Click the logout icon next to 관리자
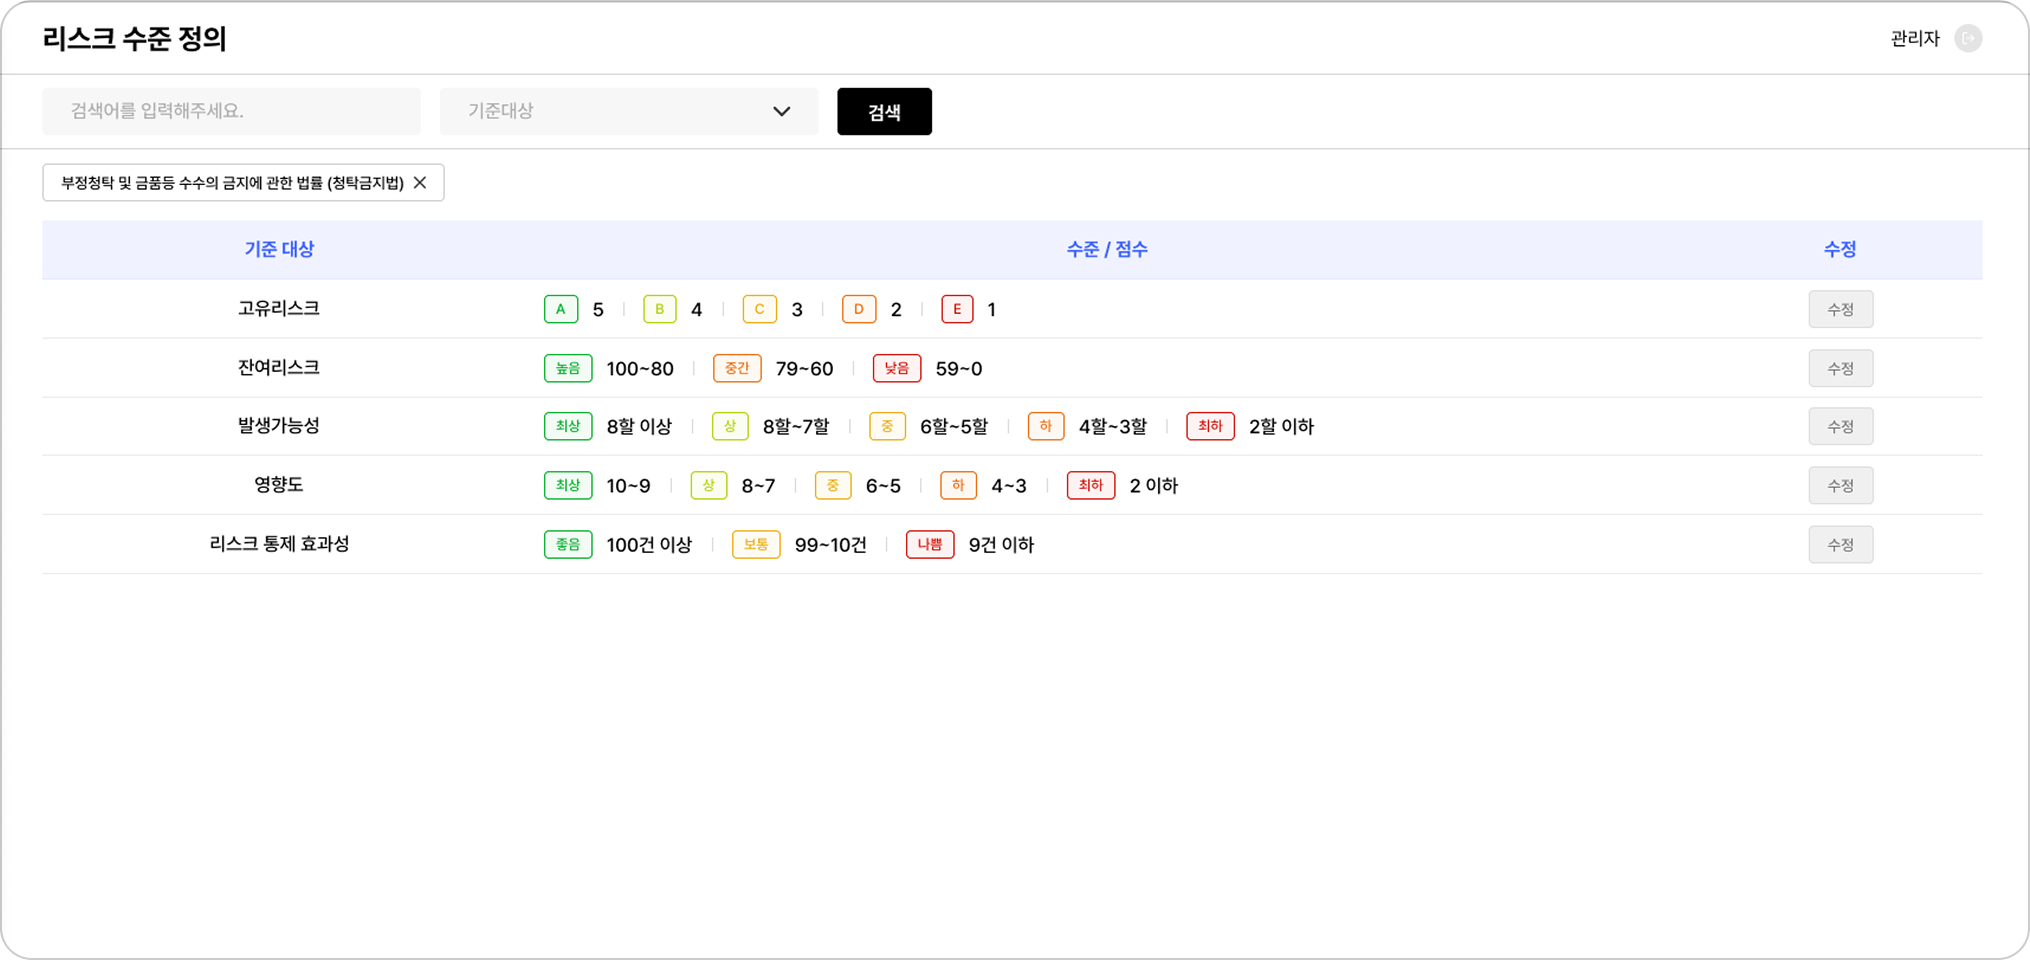The width and height of the screenshot is (2030, 960). click(1967, 38)
